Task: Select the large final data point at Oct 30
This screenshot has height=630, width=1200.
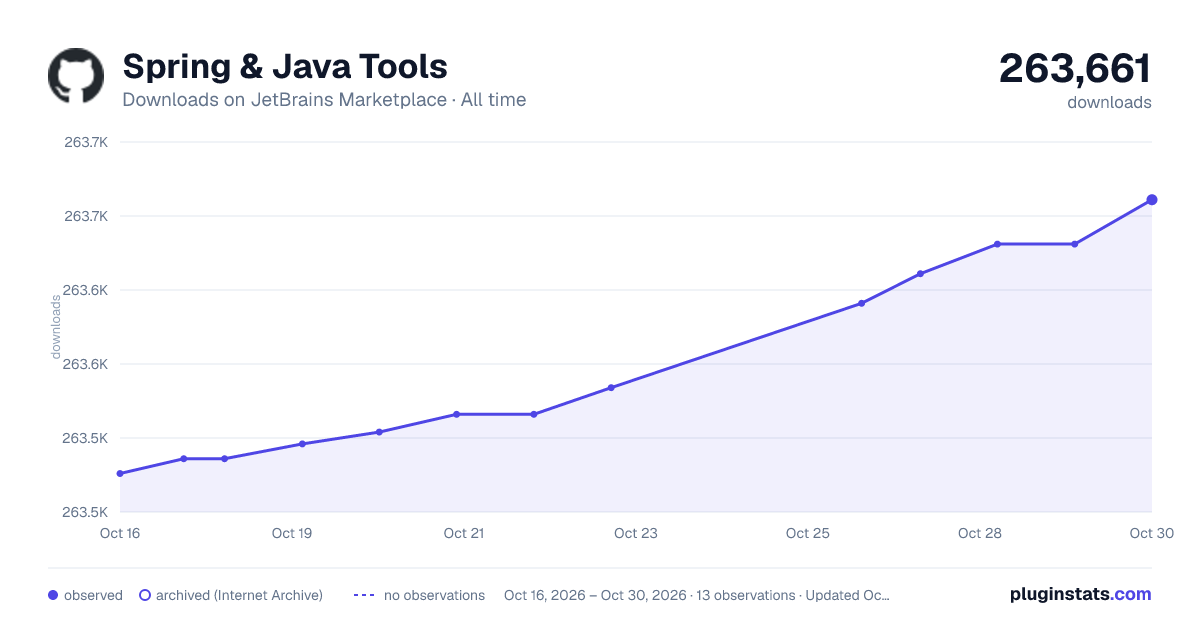Action: click(x=1152, y=200)
